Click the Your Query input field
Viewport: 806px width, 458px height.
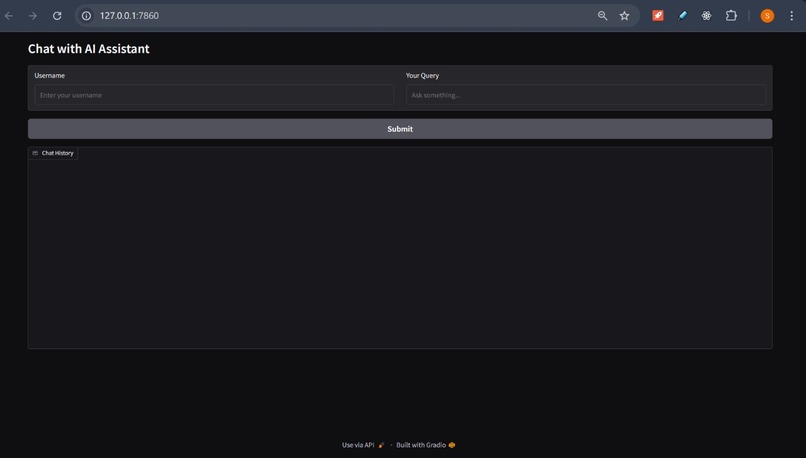click(x=585, y=95)
